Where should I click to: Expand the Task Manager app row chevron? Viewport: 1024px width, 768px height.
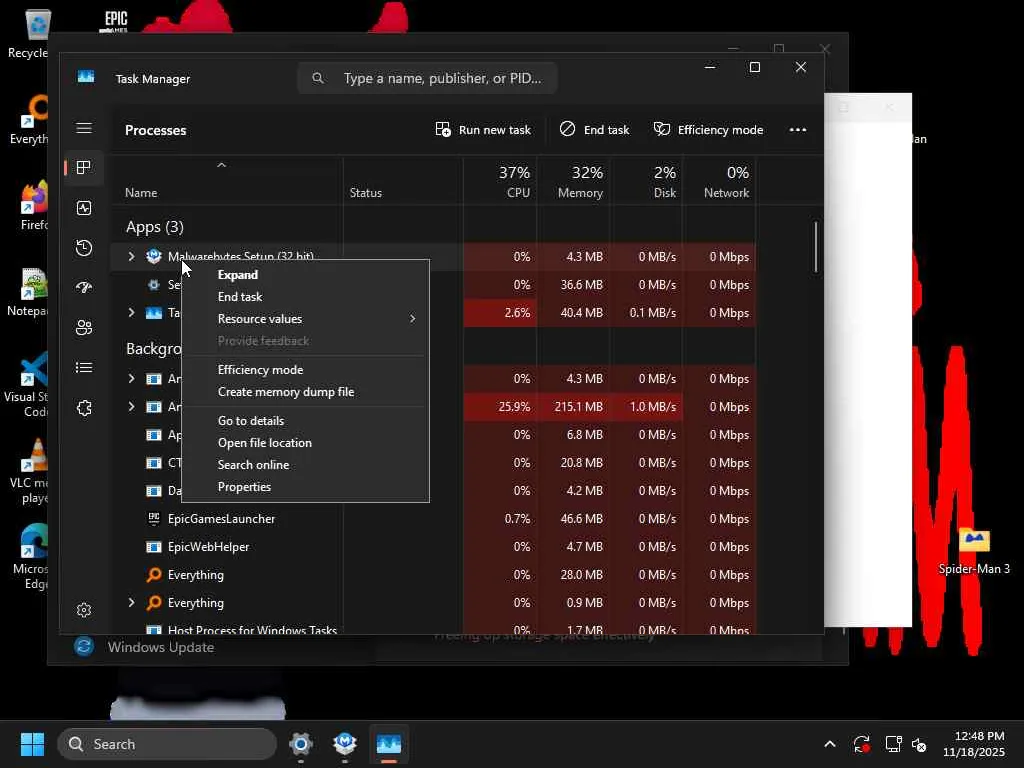[131, 313]
